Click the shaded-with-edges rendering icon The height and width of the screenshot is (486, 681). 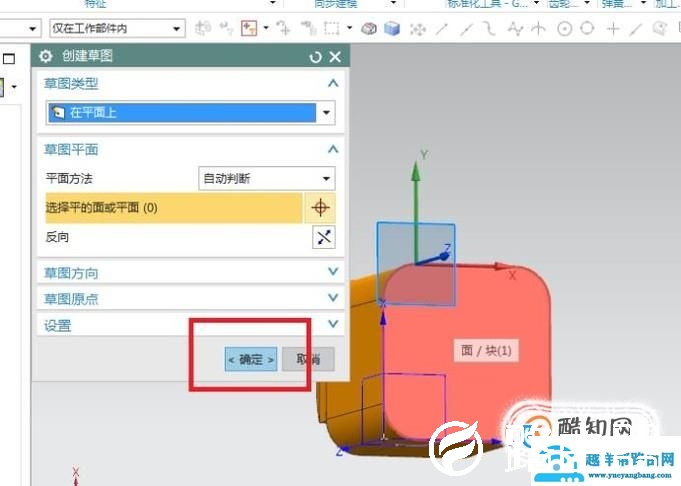369,29
